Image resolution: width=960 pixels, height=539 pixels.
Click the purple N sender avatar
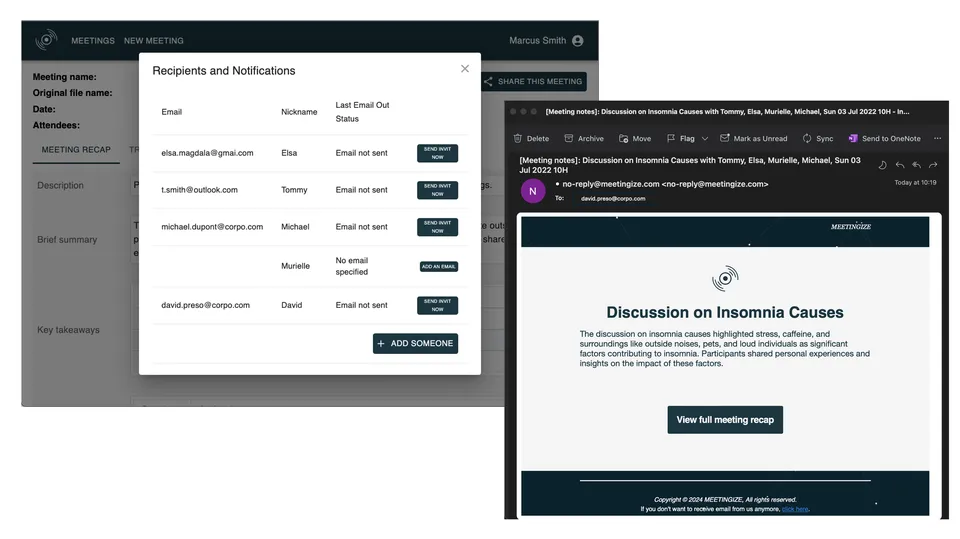533,191
